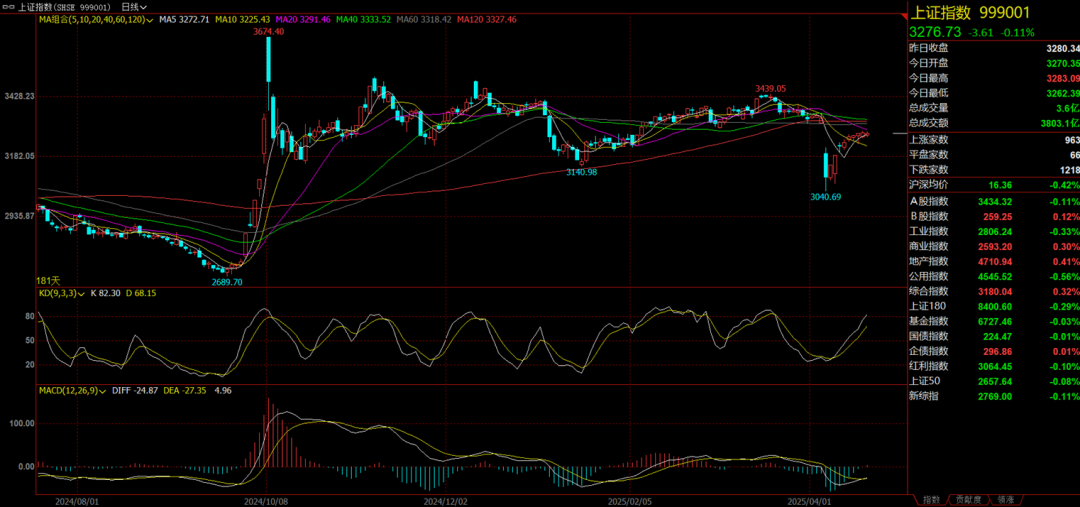
Task: Switch to the 贡献度 tab
Action: (968, 499)
